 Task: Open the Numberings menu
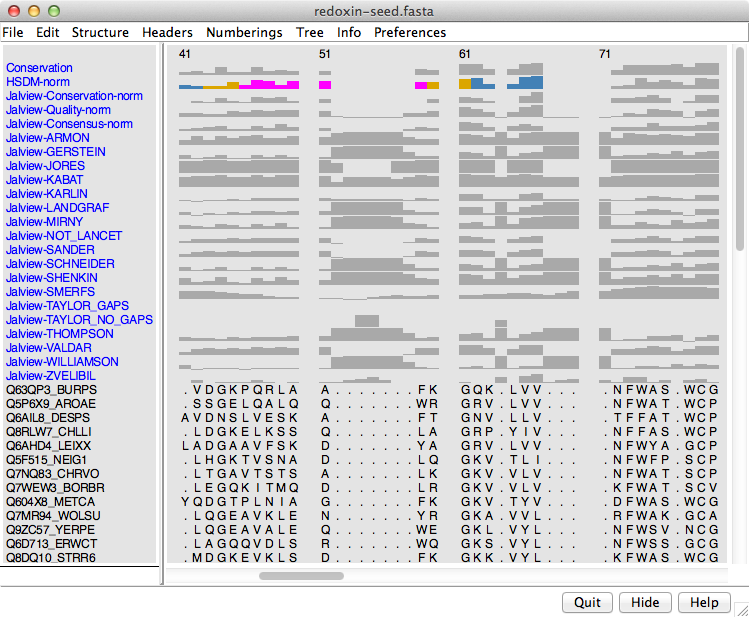point(244,32)
